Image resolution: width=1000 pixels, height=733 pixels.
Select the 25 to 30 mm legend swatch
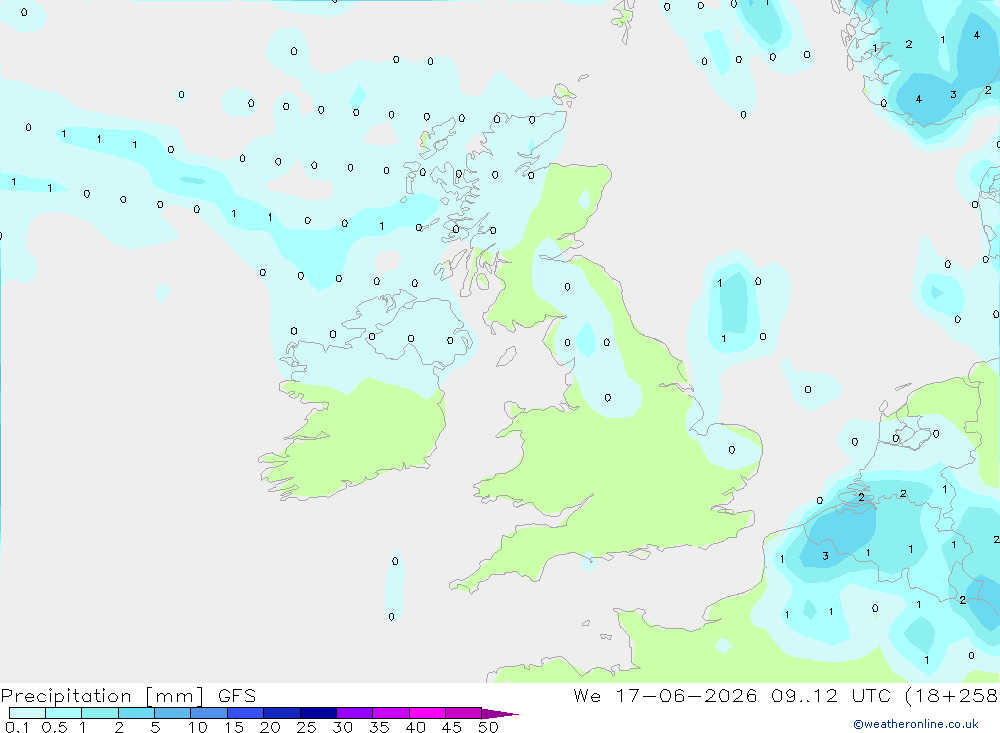tap(318, 713)
